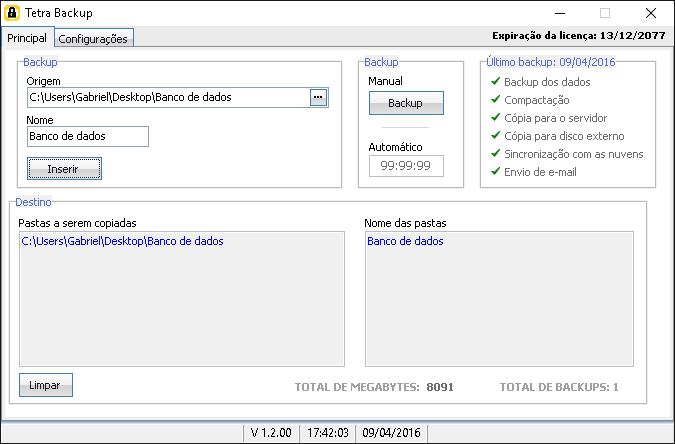Viewport: 675px width, 444px height.
Task: Click the Origem label
Action: pos(43,81)
